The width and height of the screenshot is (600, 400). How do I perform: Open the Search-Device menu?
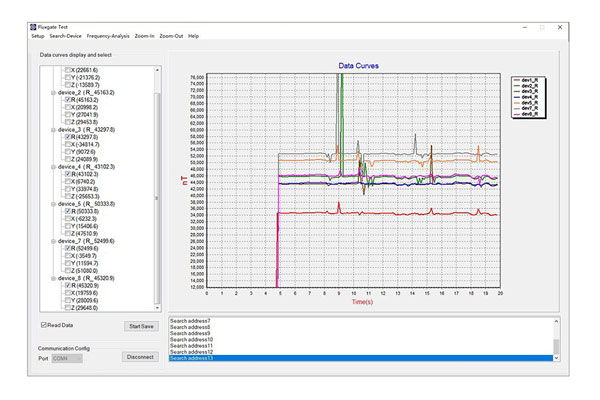(x=65, y=36)
